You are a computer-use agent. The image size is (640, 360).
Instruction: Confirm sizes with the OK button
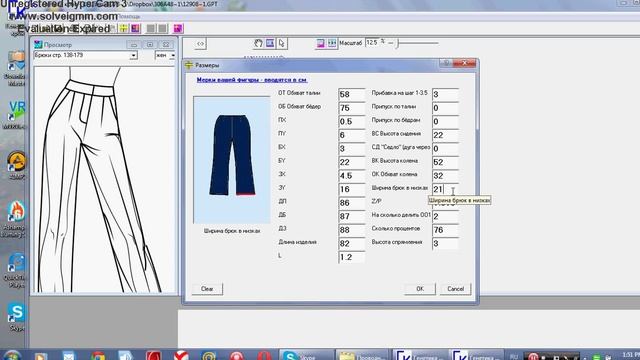(x=420, y=289)
